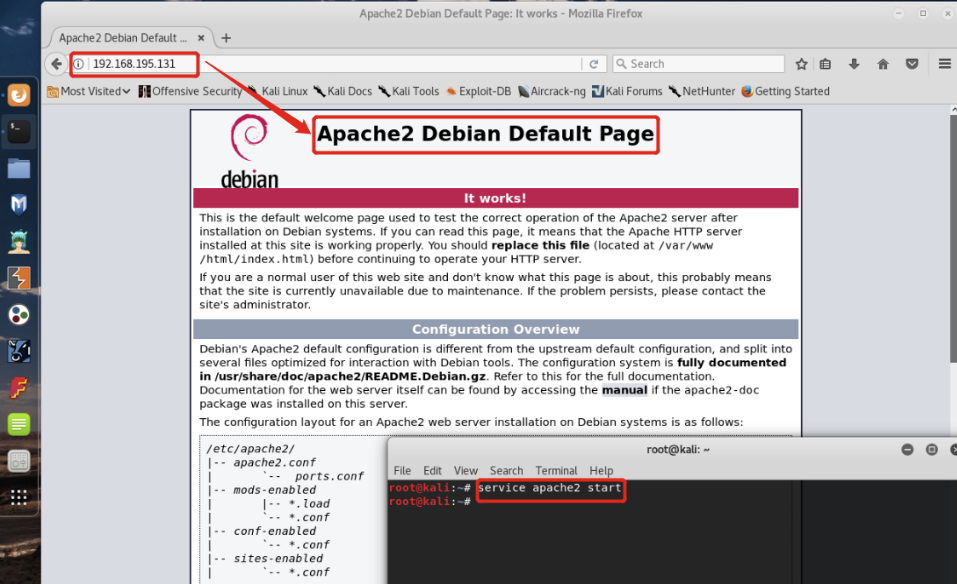Open a new tab
The width and height of the screenshot is (957, 584).
(226, 38)
